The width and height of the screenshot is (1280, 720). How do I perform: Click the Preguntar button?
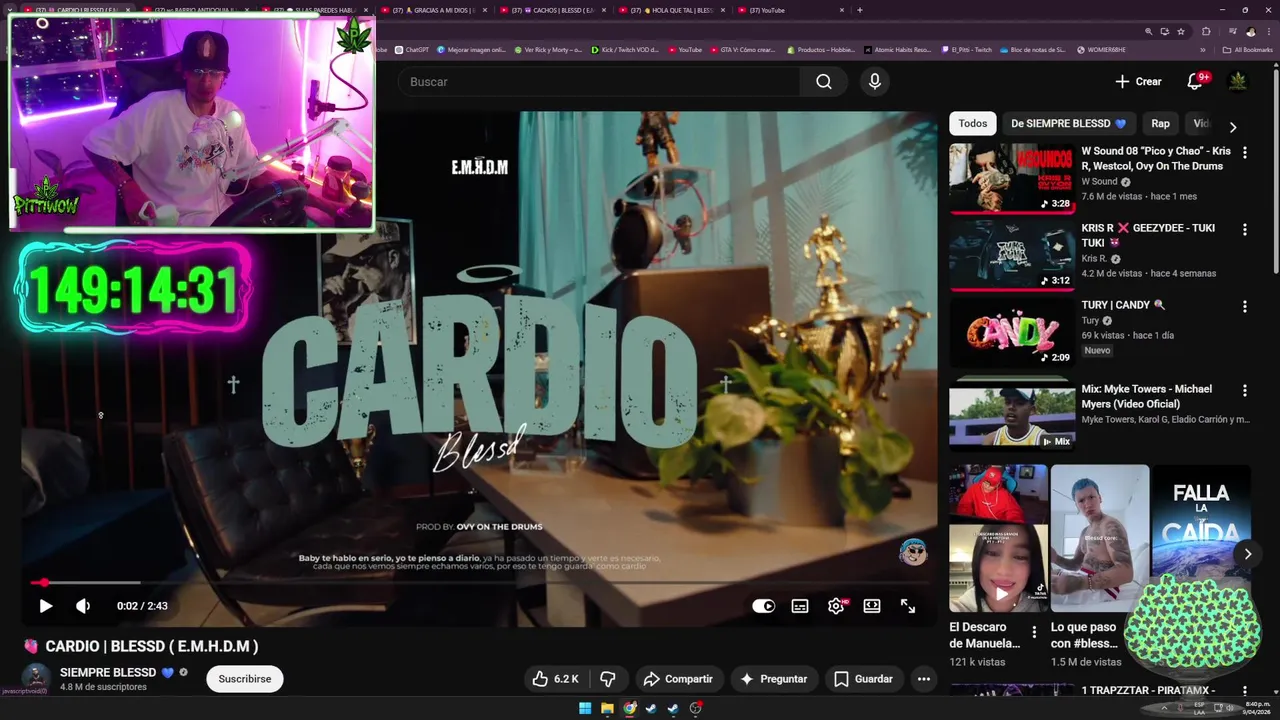coord(773,679)
